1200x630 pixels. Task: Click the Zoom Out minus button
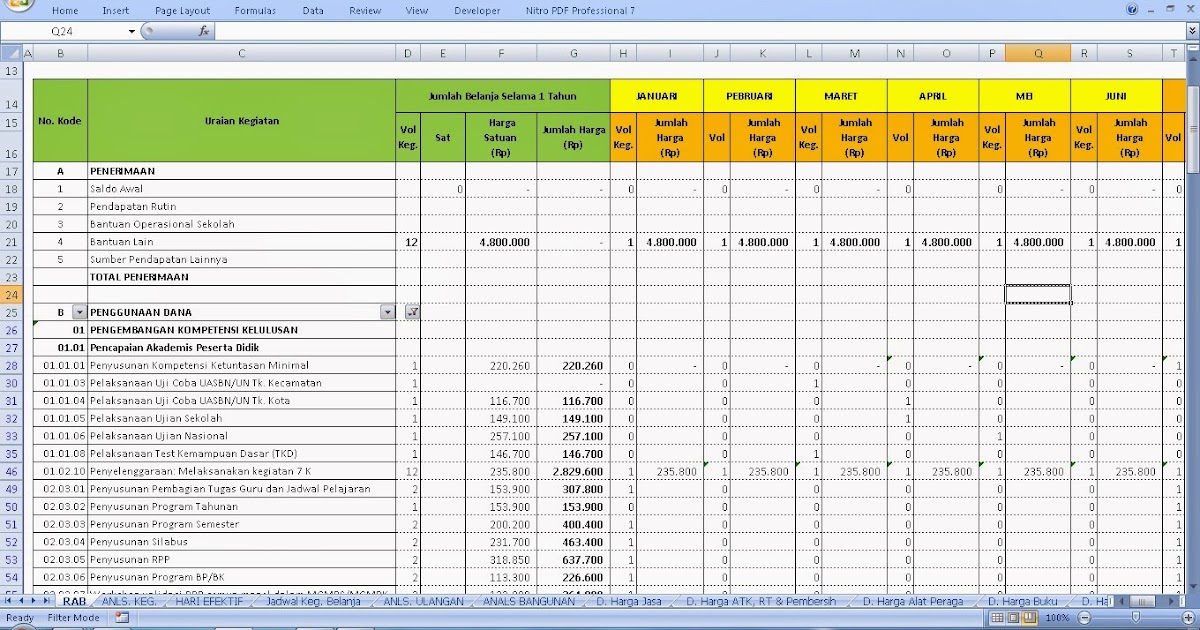(x=1083, y=617)
